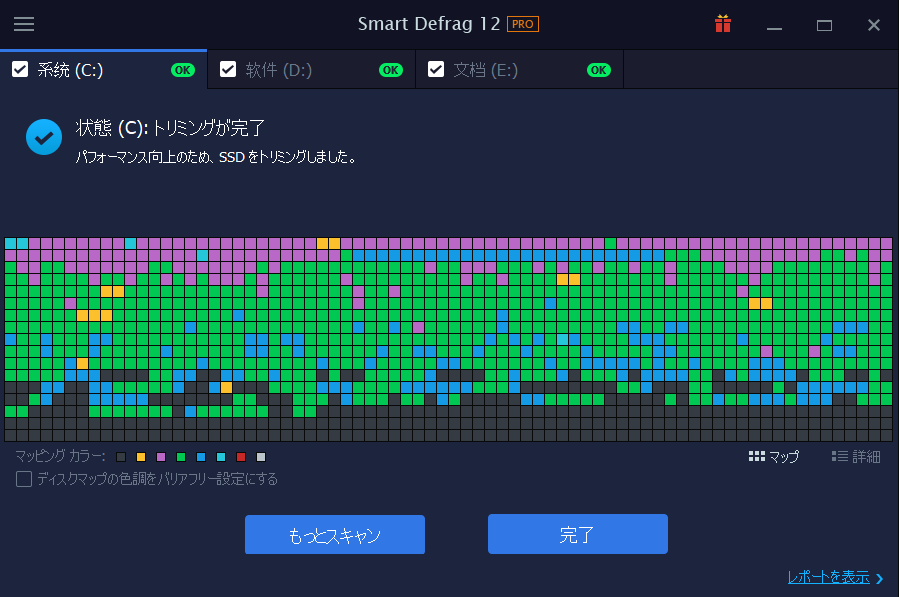
Task: Click the dark gray legend swatch
Action: coord(121,457)
